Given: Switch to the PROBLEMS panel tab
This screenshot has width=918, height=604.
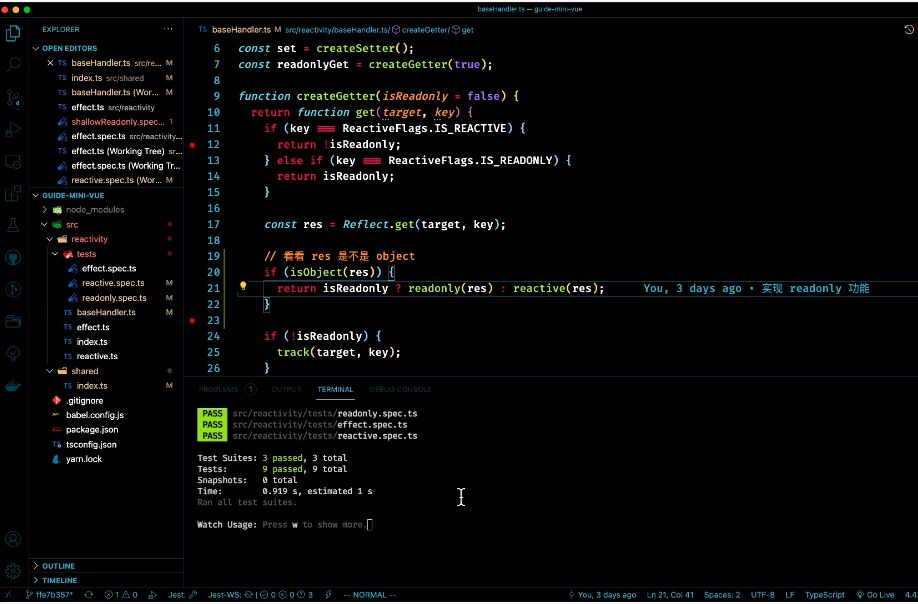Looking at the screenshot, I should click(218, 389).
